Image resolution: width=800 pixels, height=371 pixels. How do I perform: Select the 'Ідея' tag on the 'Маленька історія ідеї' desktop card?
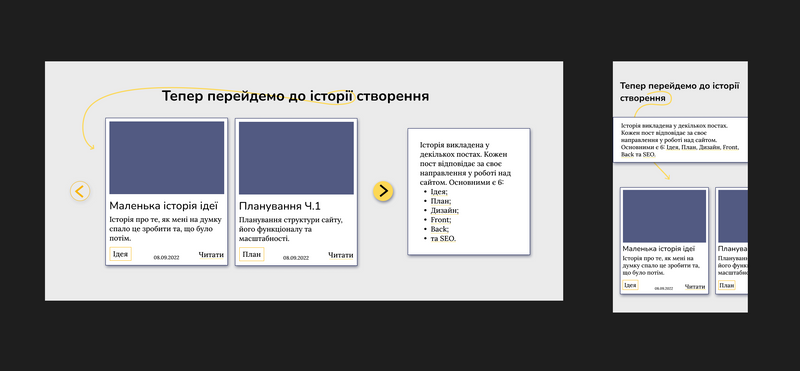click(120, 254)
